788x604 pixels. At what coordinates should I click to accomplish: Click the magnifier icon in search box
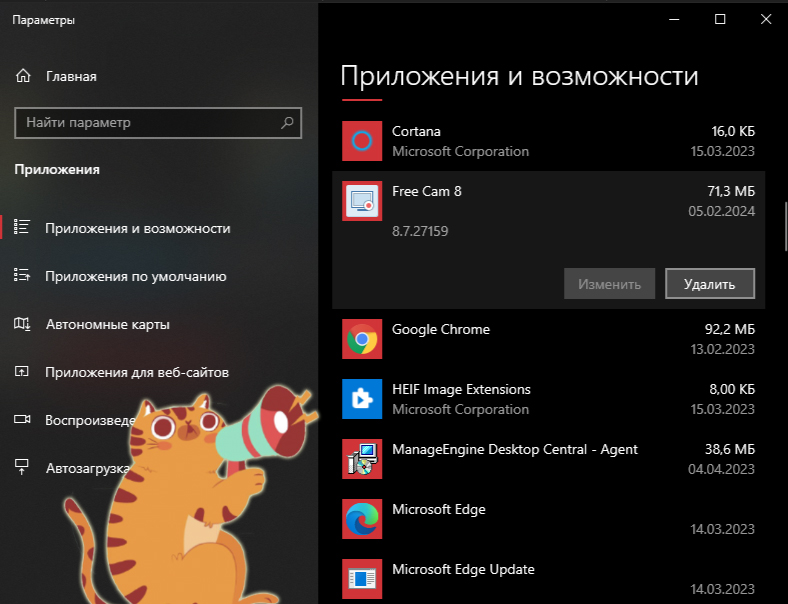287,123
